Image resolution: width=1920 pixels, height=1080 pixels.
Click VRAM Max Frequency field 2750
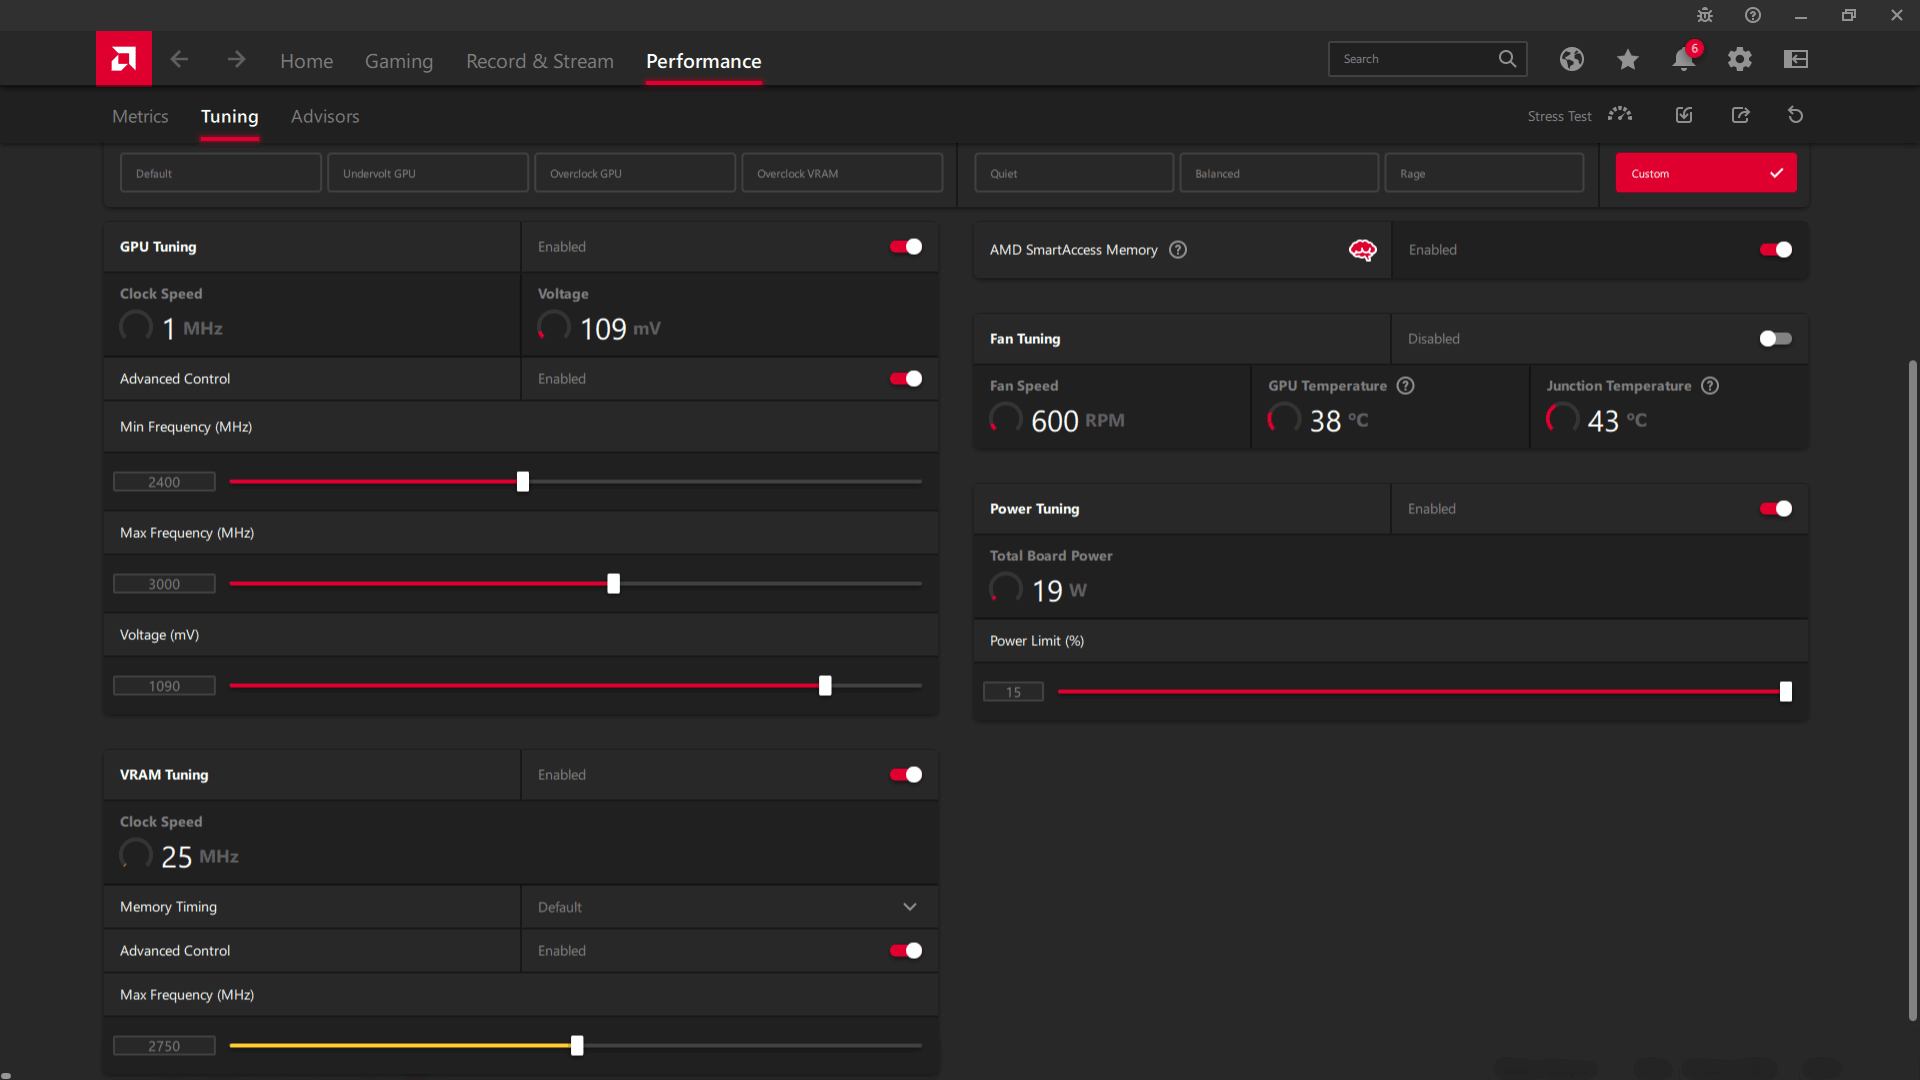164,1046
